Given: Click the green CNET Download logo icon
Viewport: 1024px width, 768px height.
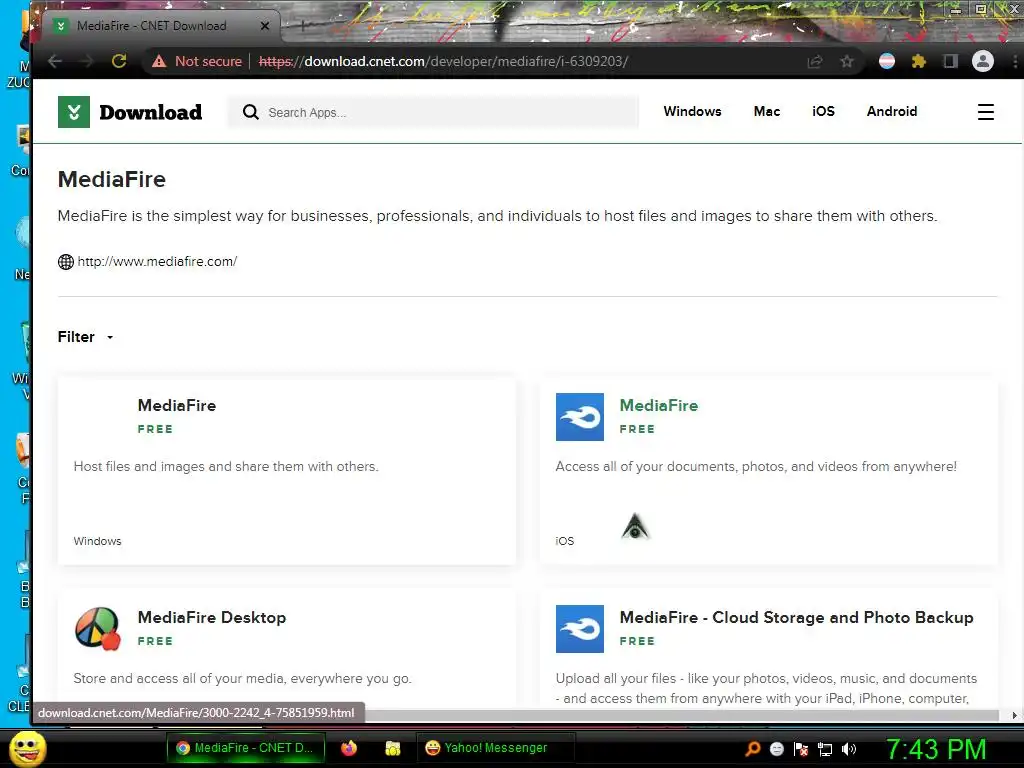Looking at the screenshot, I should (74, 112).
